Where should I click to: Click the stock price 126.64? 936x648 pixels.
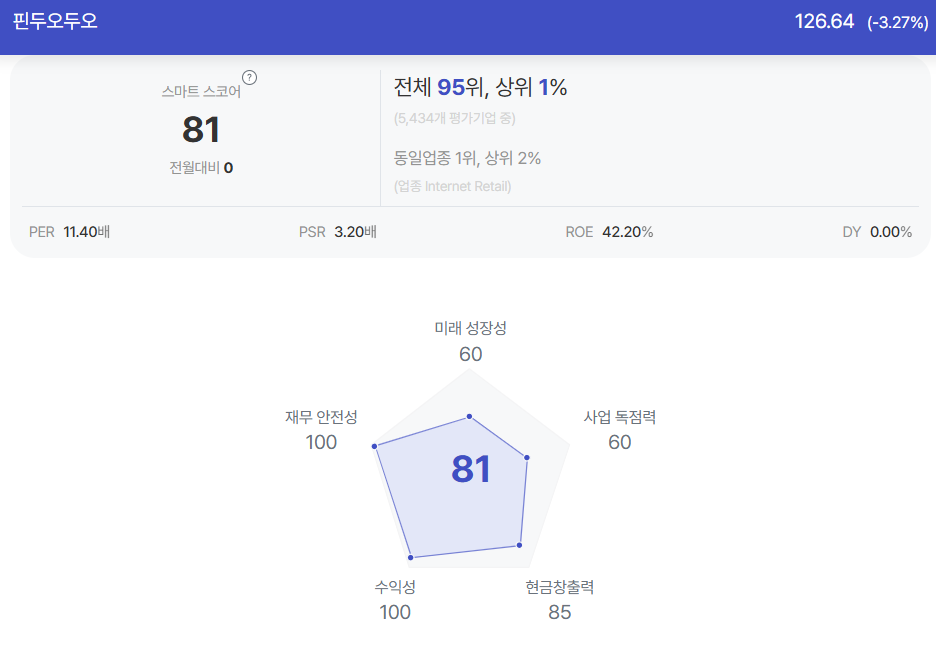click(x=824, y=21)
